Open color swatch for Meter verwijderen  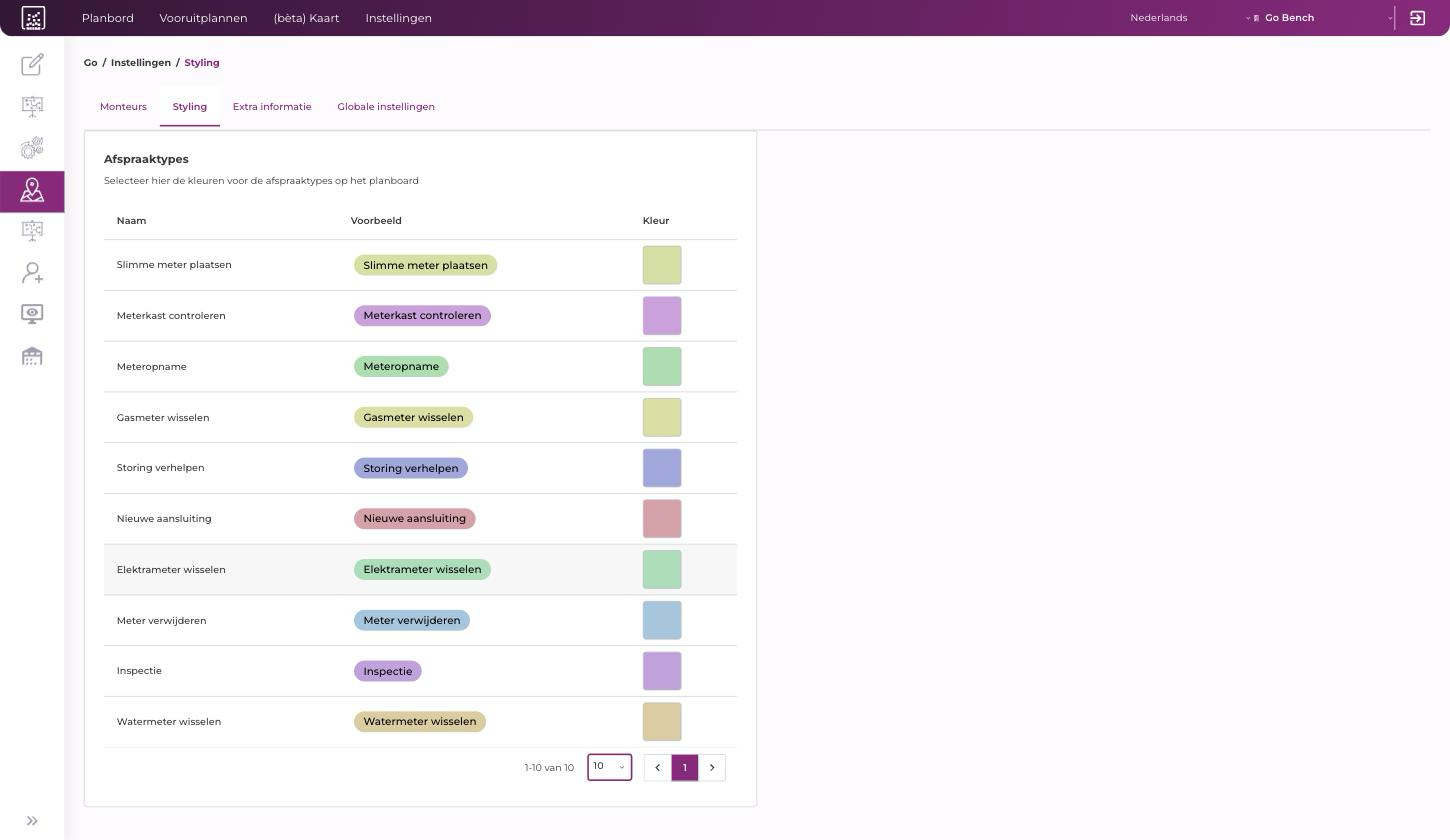[x=662, y=620]
